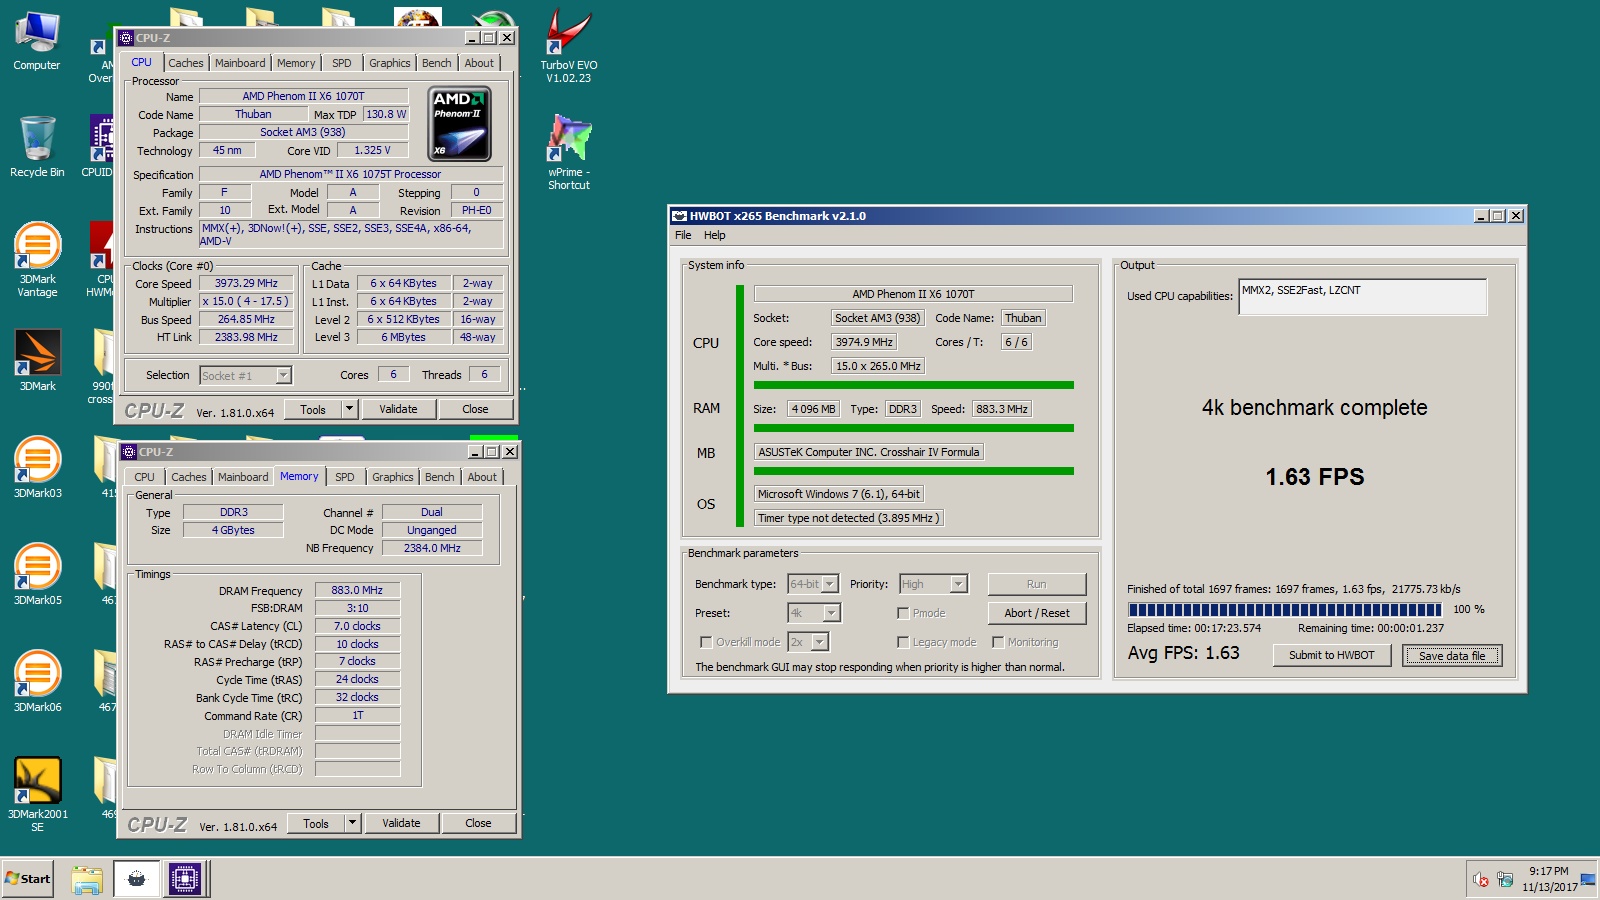This screenshot has height=900, width=1600.
Task: Open File menu in HWBOT x265
Action: (683, 235)
